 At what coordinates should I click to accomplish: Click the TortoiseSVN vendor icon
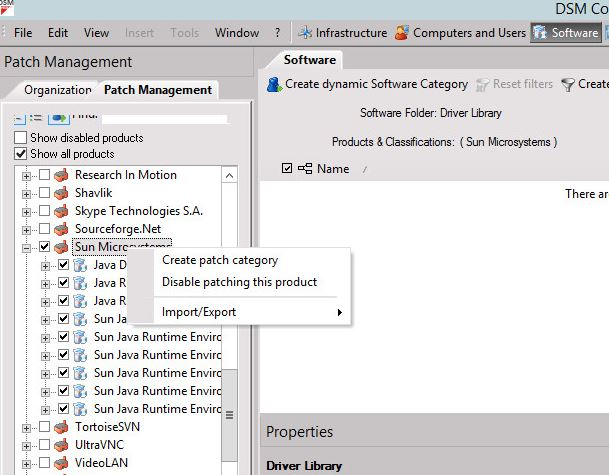(62, 427)
